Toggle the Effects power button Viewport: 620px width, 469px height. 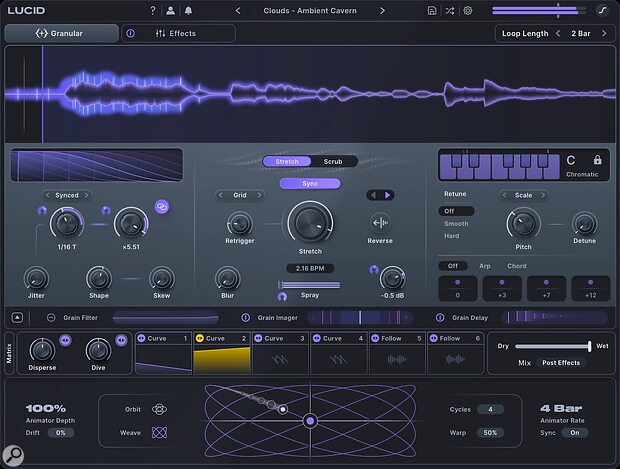(130, 34)
